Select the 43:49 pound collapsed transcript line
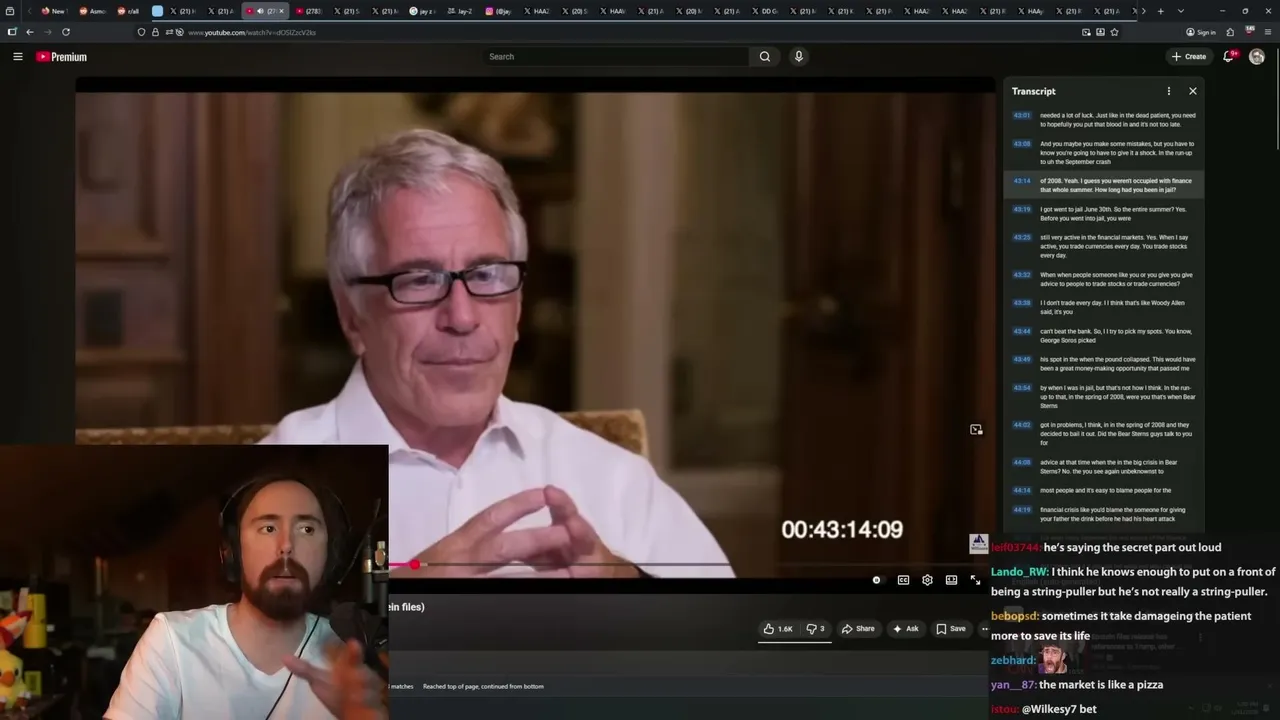1280x720 pixels. tap(1104, 364)
